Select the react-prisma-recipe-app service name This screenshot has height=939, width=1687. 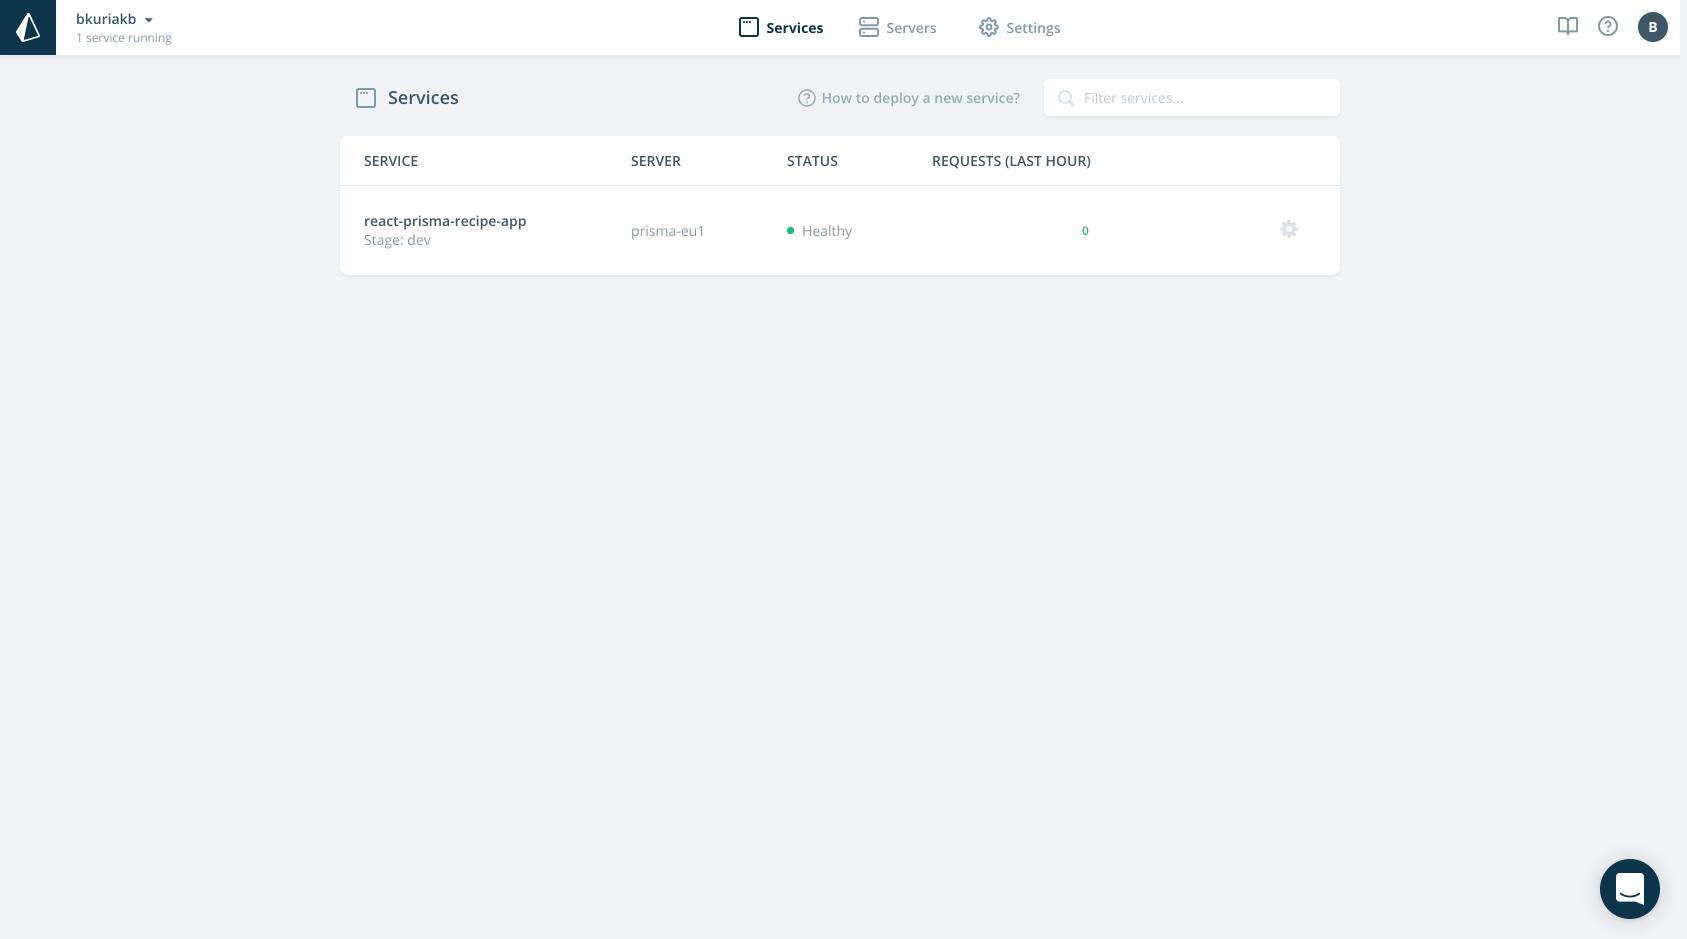tap(445, 221)
